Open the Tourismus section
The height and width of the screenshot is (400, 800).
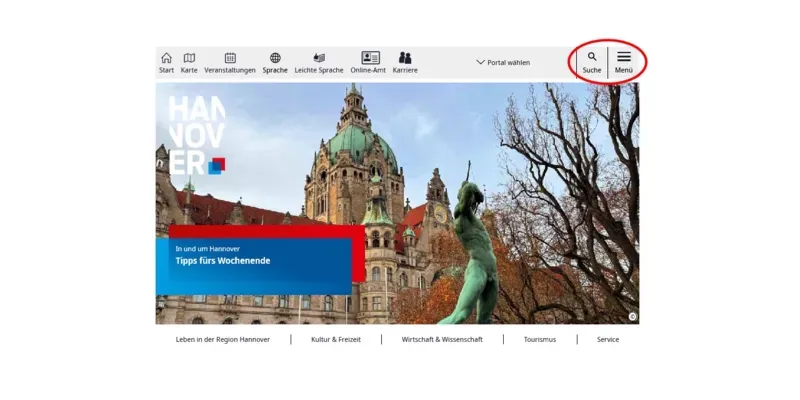pyautogui.click(x=540, y=339)
